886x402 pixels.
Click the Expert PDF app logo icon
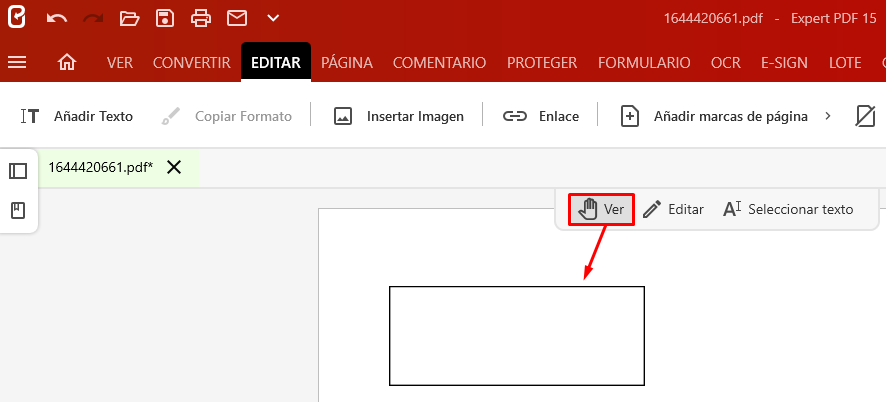tap(16, 18)
